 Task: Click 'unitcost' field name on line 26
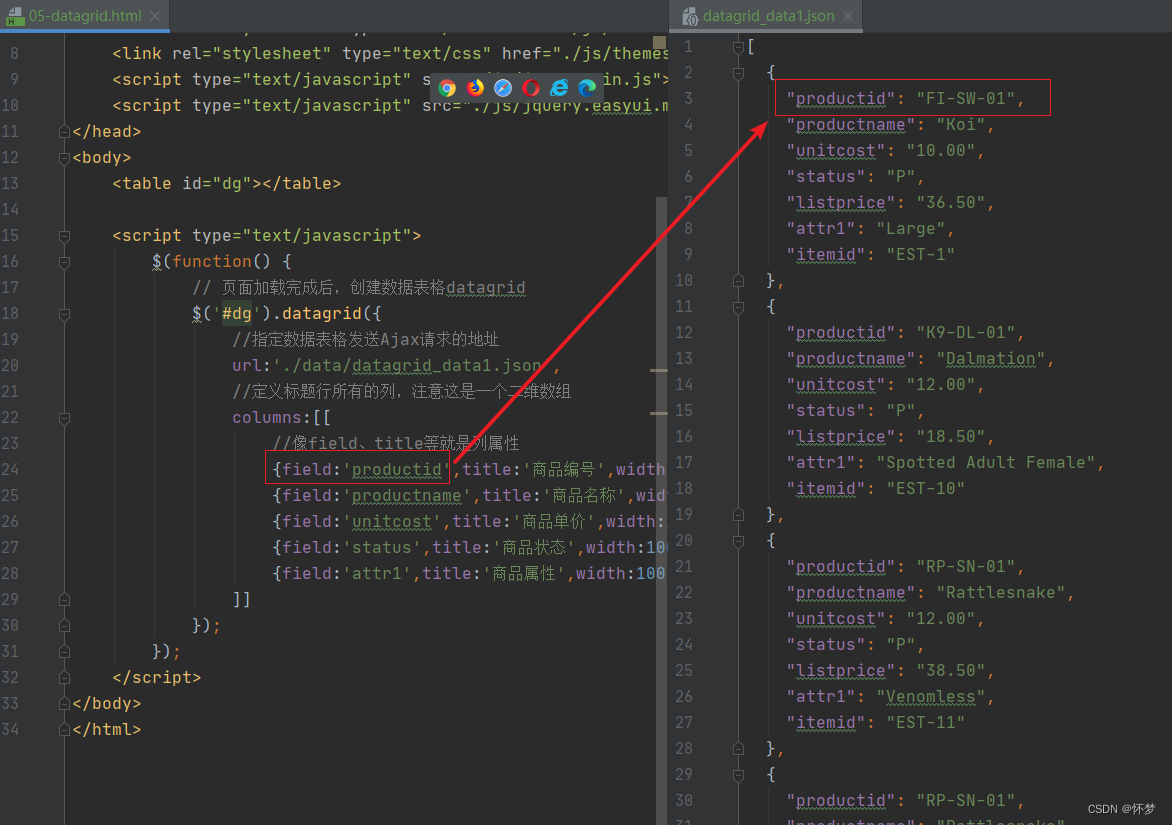tap(392, 522)
